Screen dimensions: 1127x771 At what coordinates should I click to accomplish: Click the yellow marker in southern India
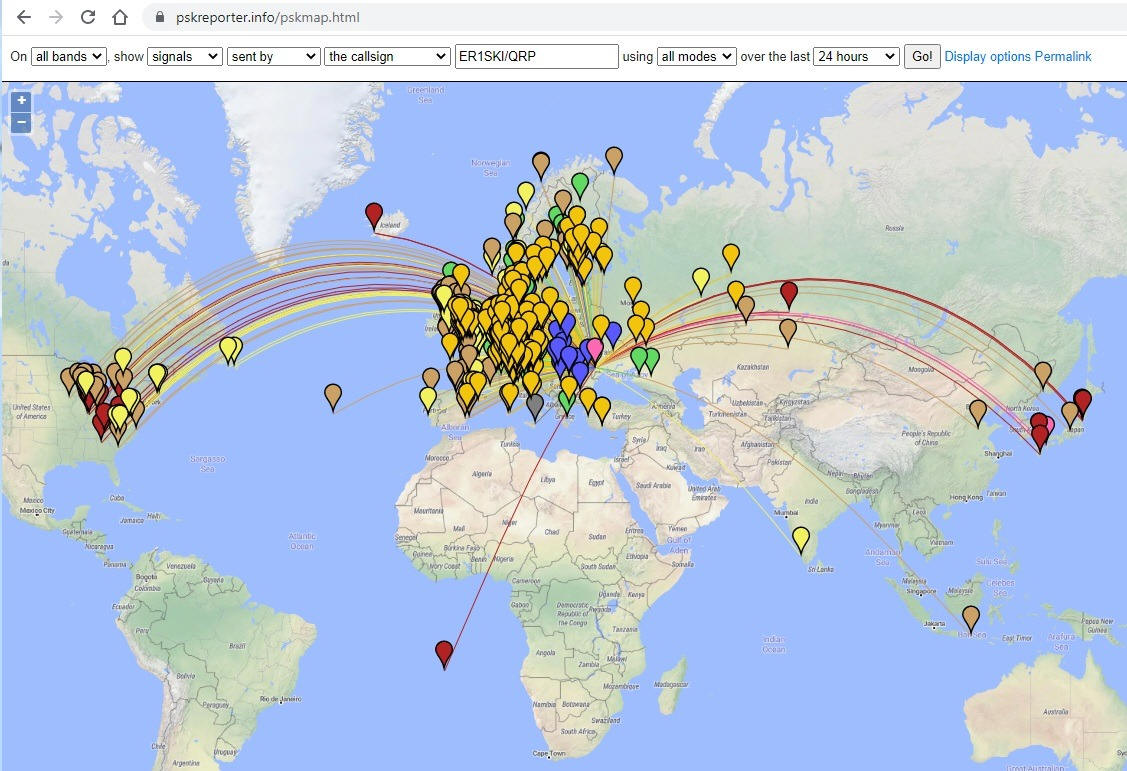click(801, 538)
